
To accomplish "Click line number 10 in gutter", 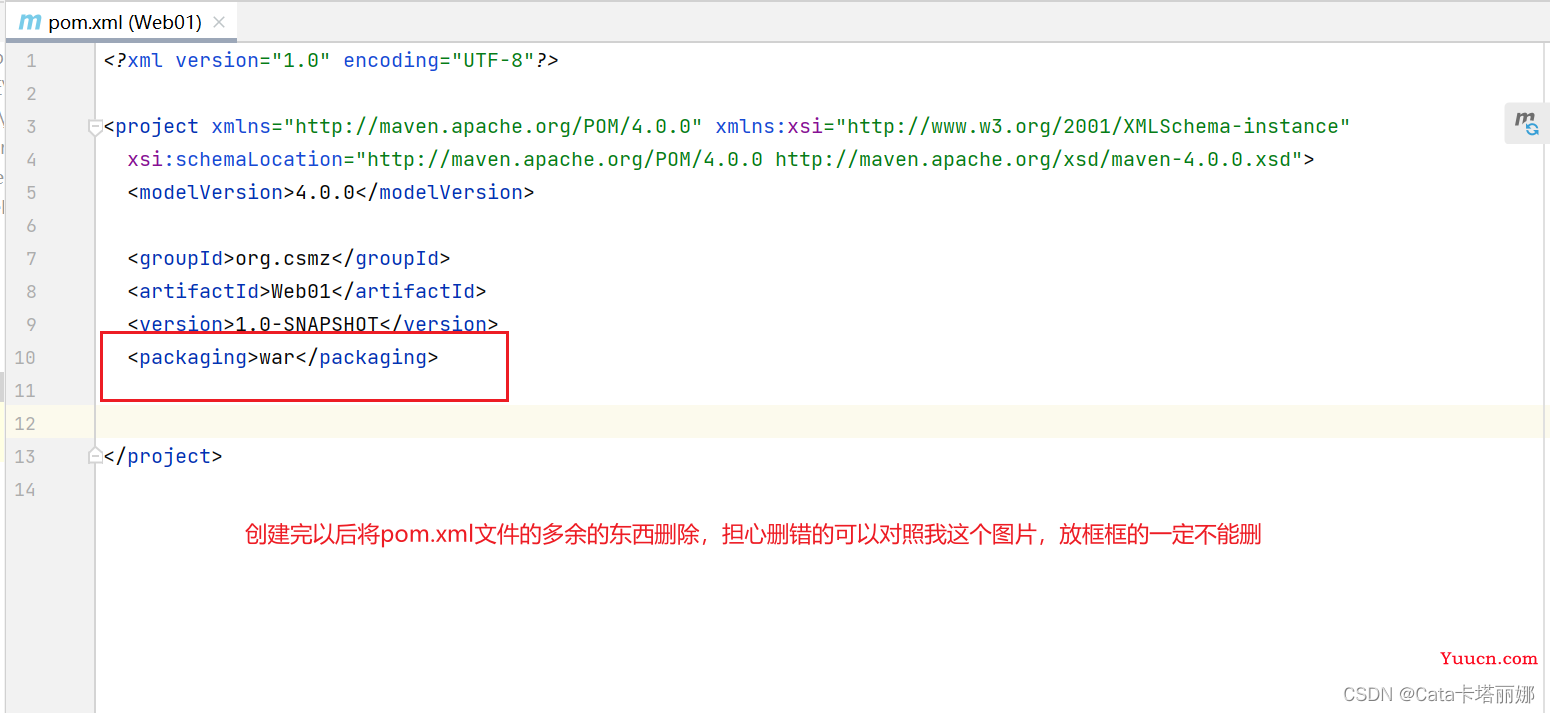I will [25, 358].
